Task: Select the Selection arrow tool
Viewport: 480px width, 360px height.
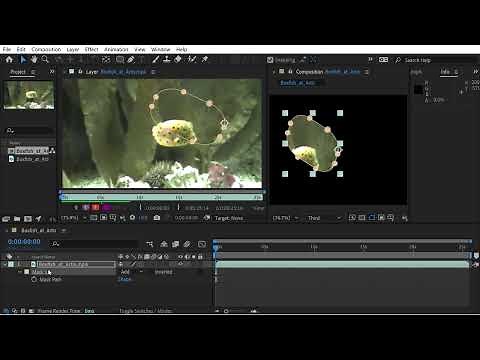Action: (x=23, y=60)
